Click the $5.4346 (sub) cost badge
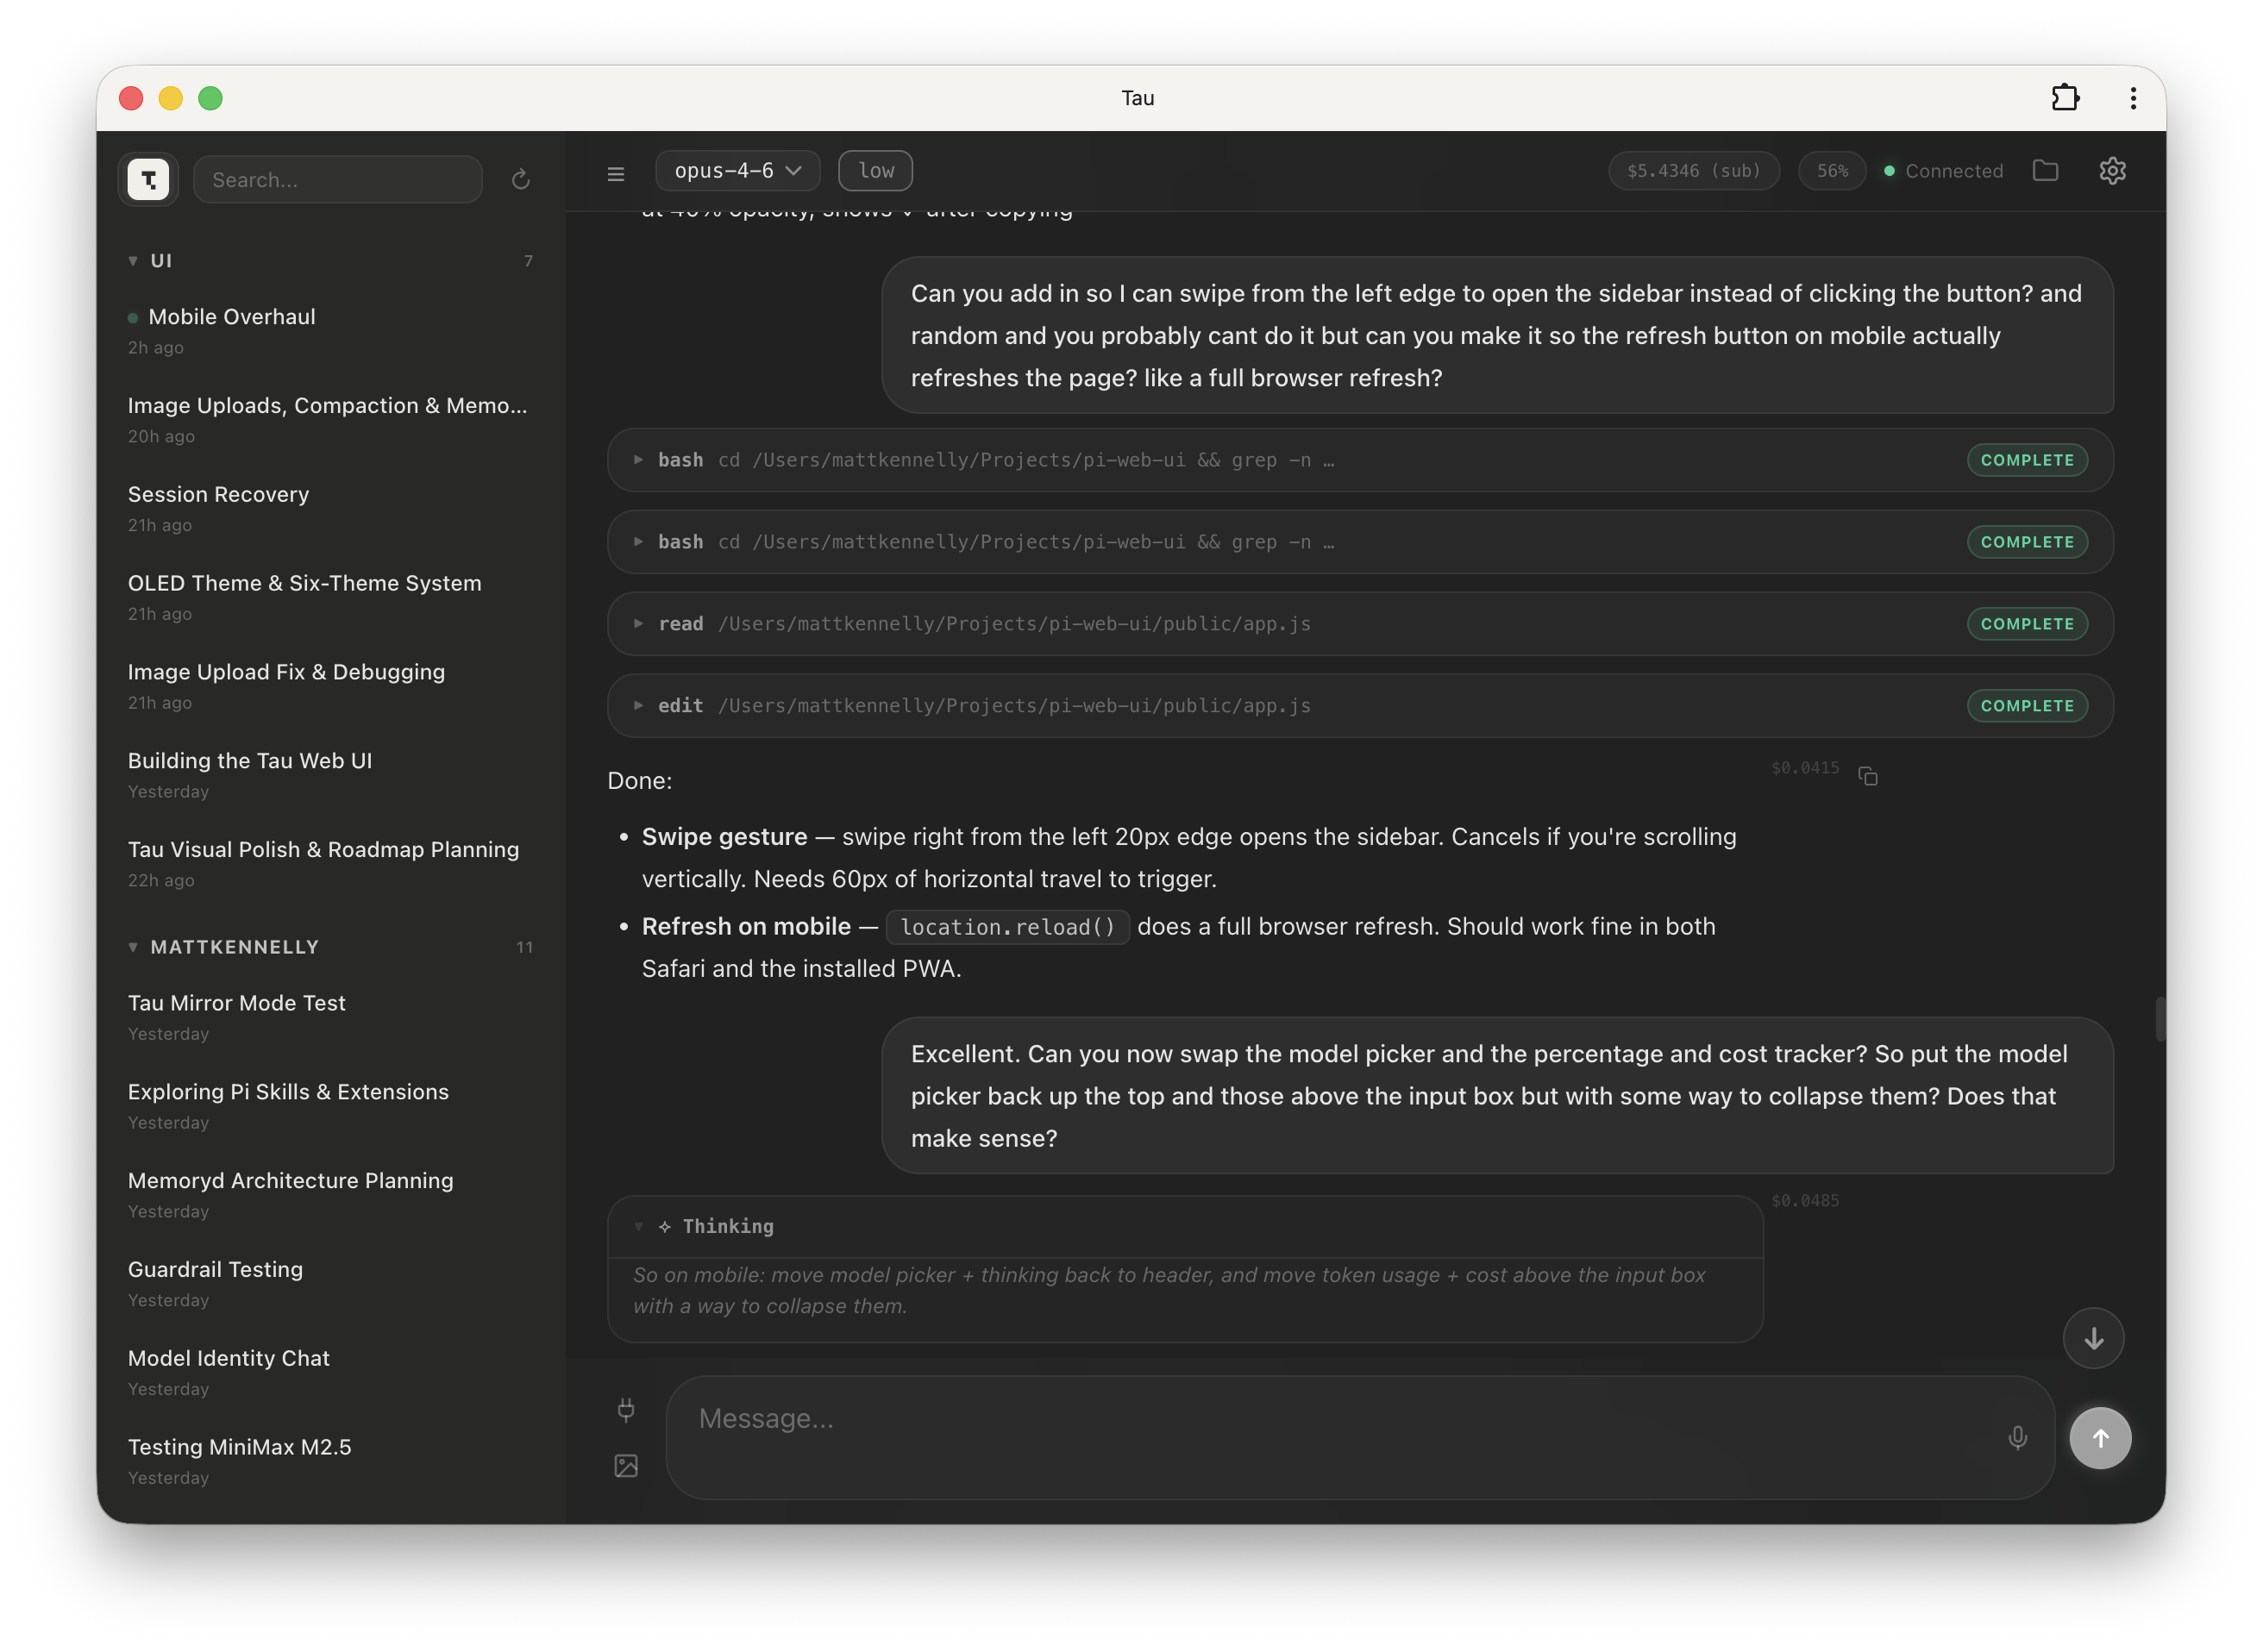Viewport: 2263px width, 1652px height. pyautogui.click(x=1694, y=171)
